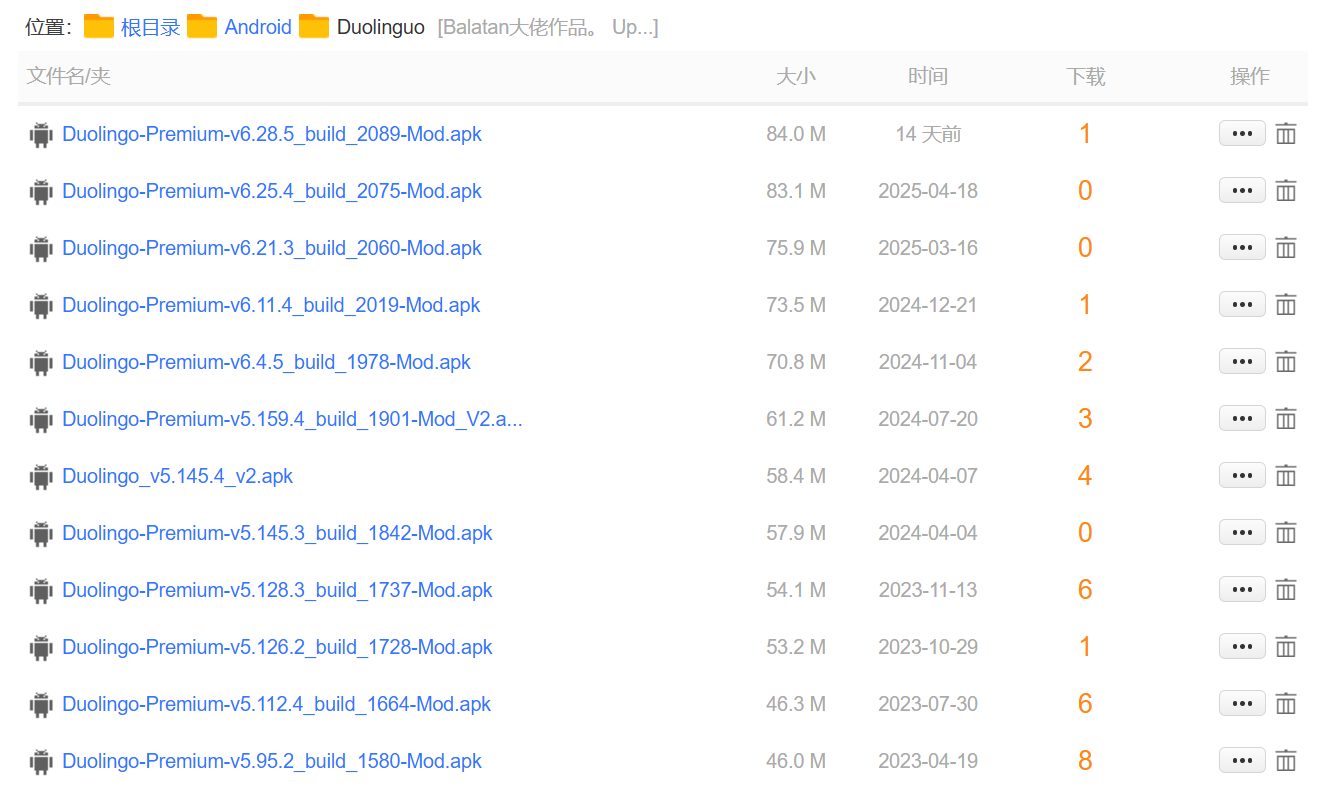Open more options for v5.128.3 build 1737
This screenshot has height=786, width=1344.
pos(1242,589)
